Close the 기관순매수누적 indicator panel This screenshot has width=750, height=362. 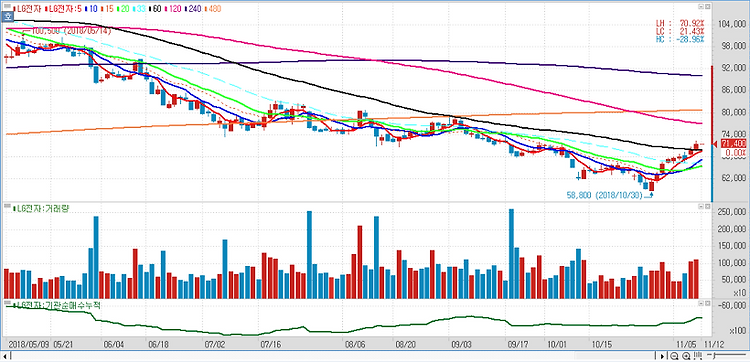coord(706,303)
